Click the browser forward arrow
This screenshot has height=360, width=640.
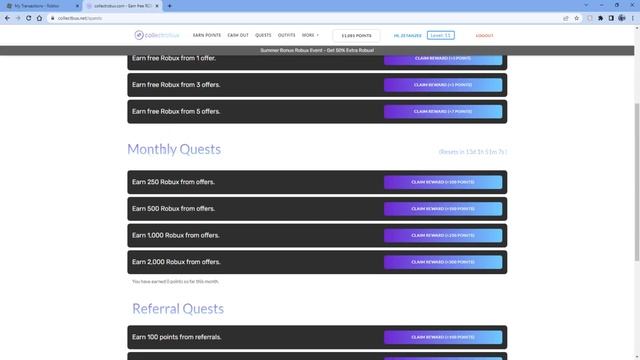point(18,18)
